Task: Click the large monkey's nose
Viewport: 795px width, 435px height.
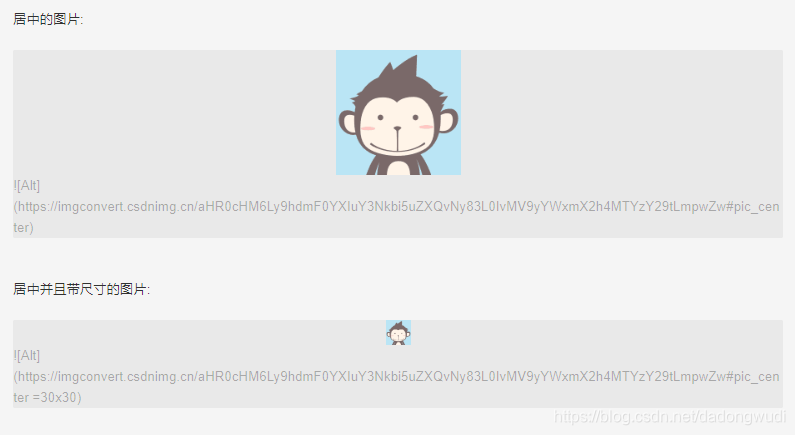Action: tap(398, 129)
